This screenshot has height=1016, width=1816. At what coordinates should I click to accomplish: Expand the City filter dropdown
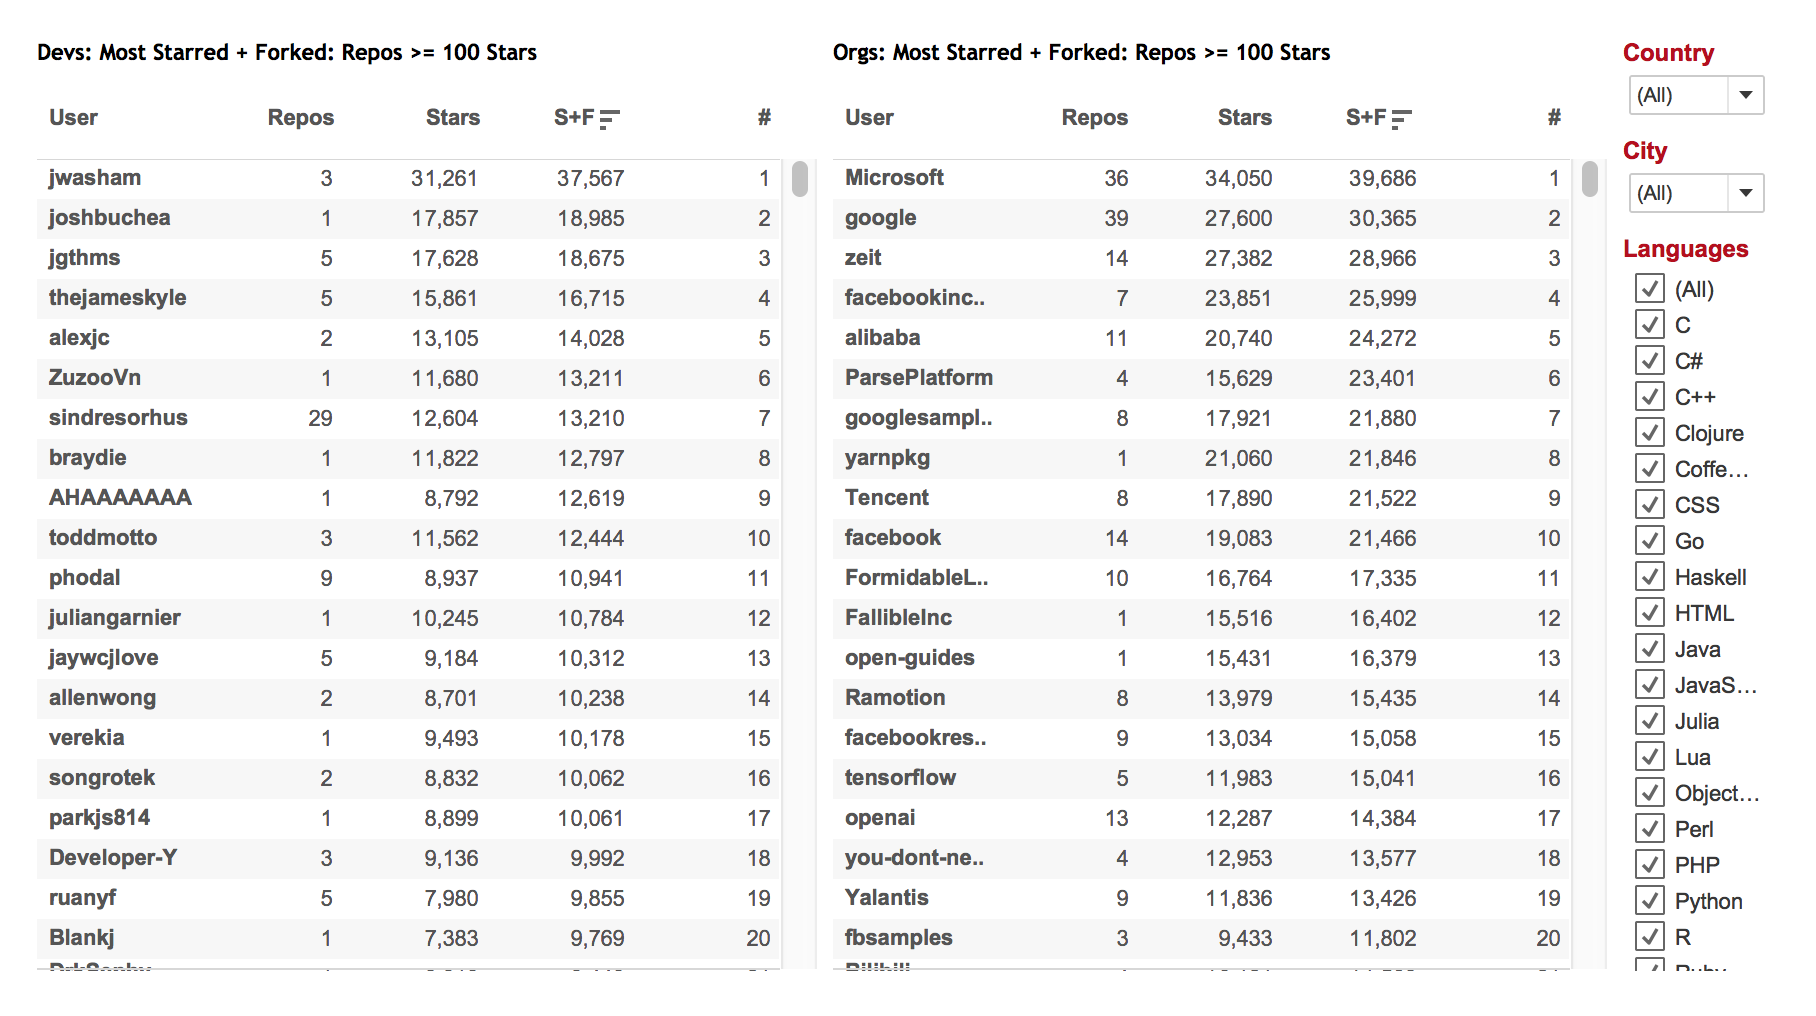click(x=1745, y=194)
